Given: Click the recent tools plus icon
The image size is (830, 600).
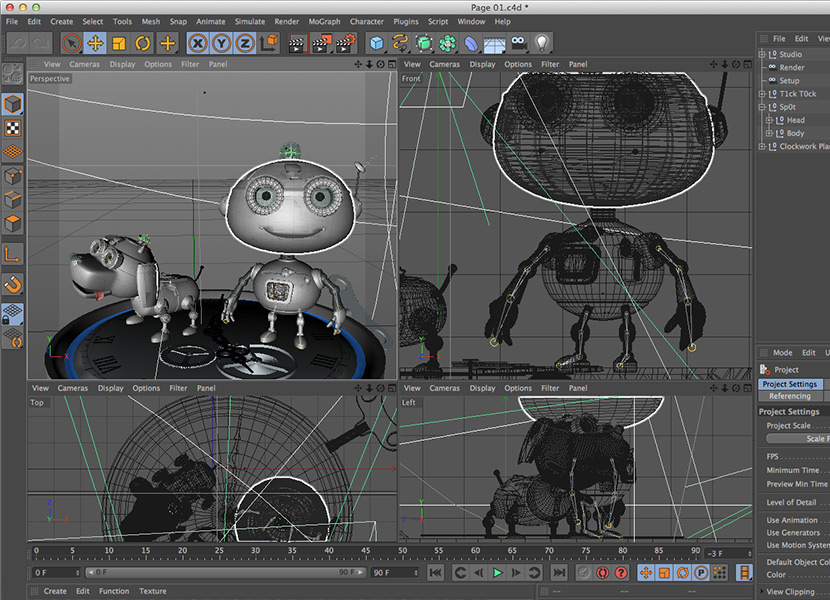Looking at the screenshot, I should pyautogui.click(x=167, y=43).
